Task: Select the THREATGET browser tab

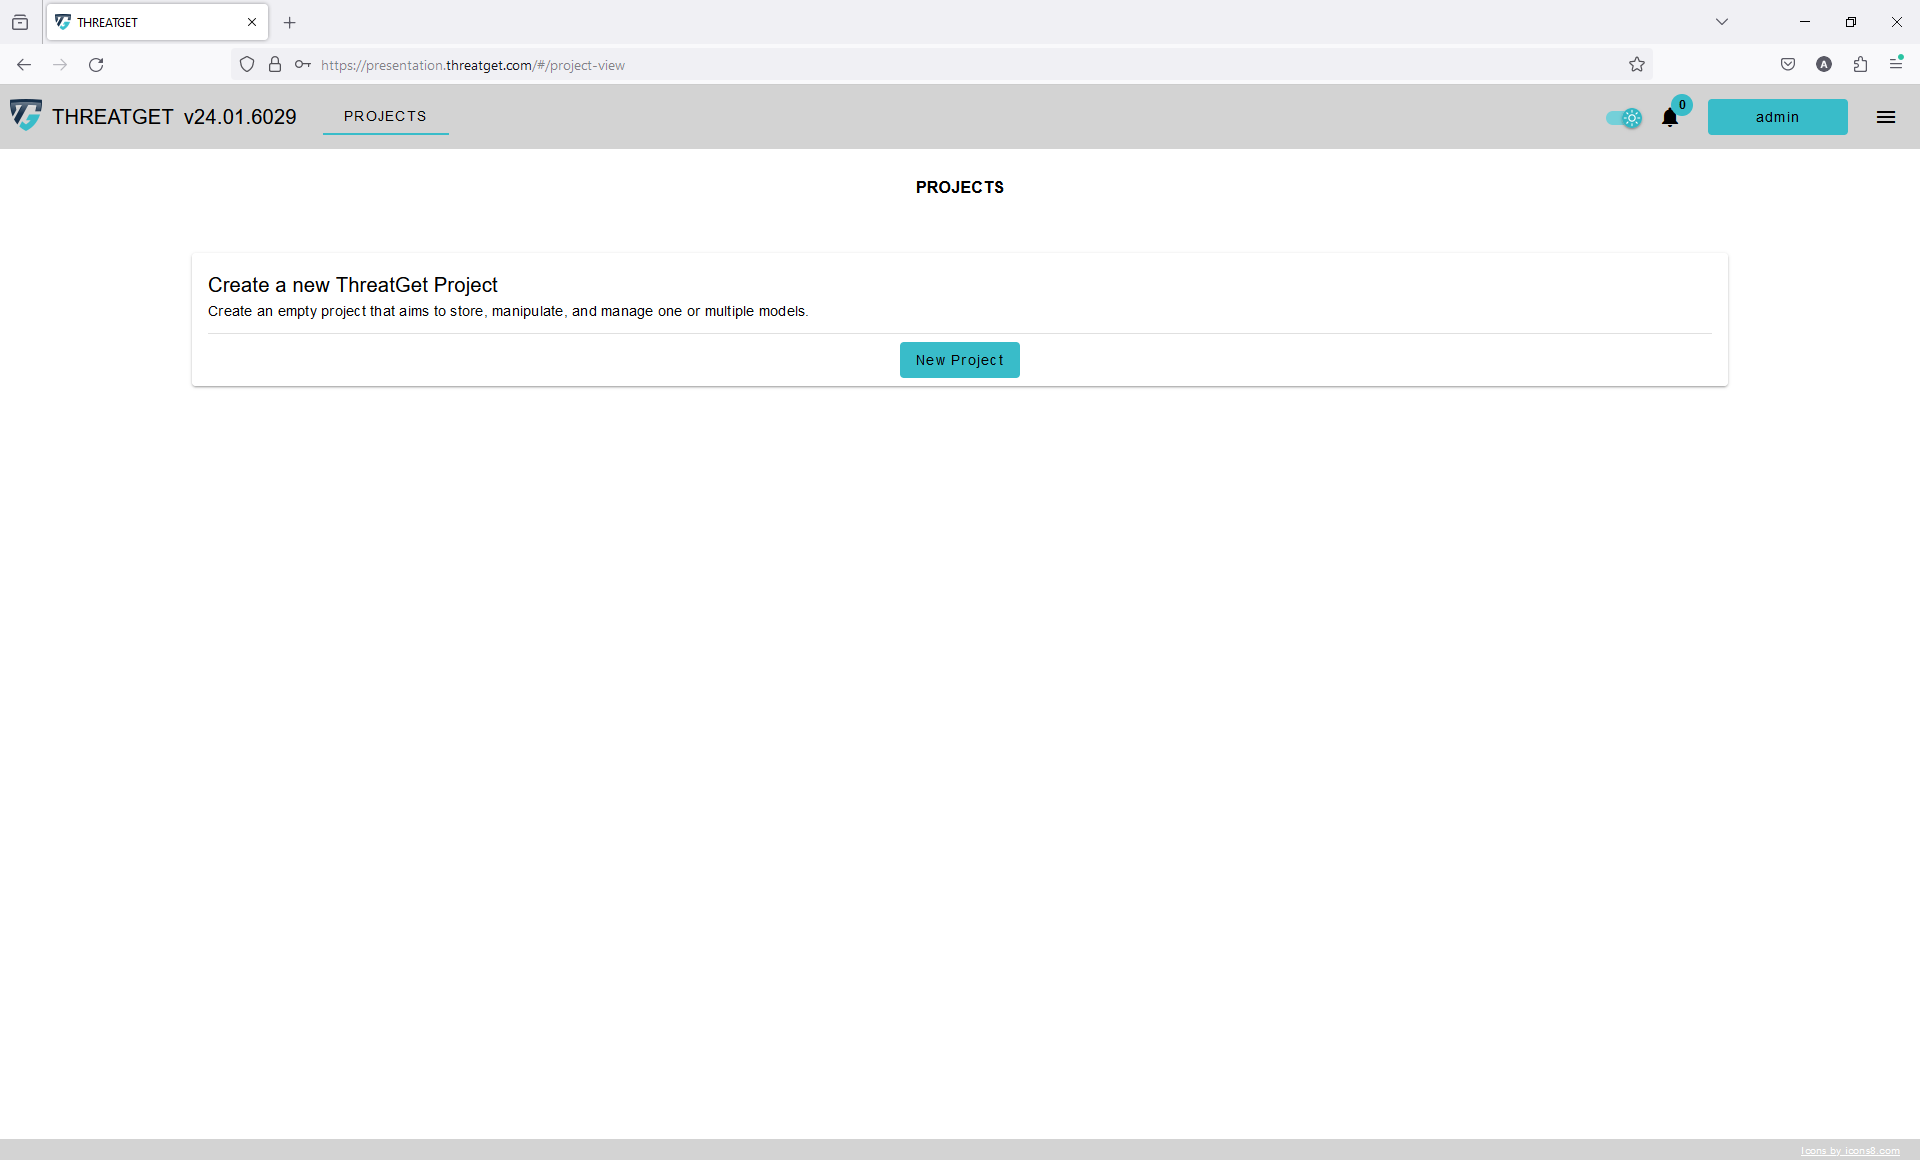Action: pos(157,22)
